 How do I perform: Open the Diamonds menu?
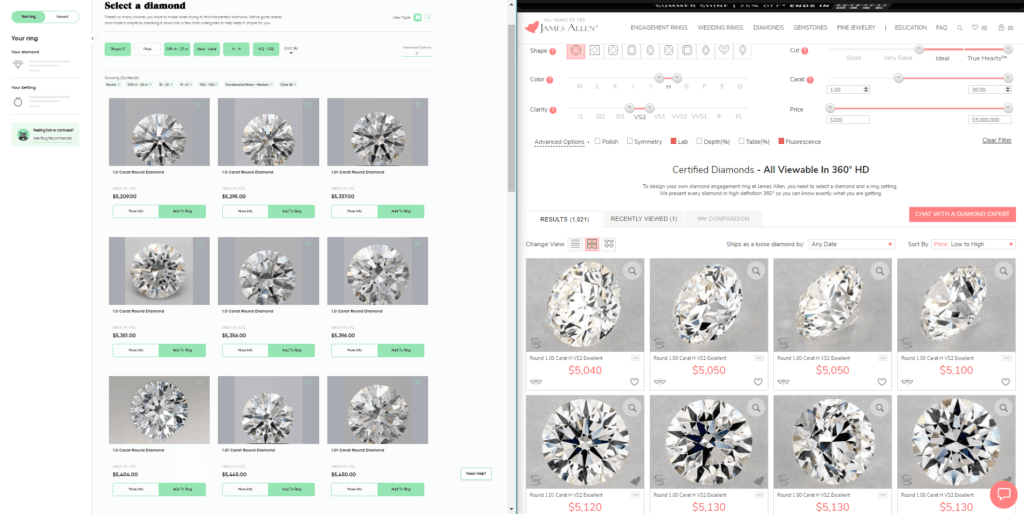pos(768,28)
